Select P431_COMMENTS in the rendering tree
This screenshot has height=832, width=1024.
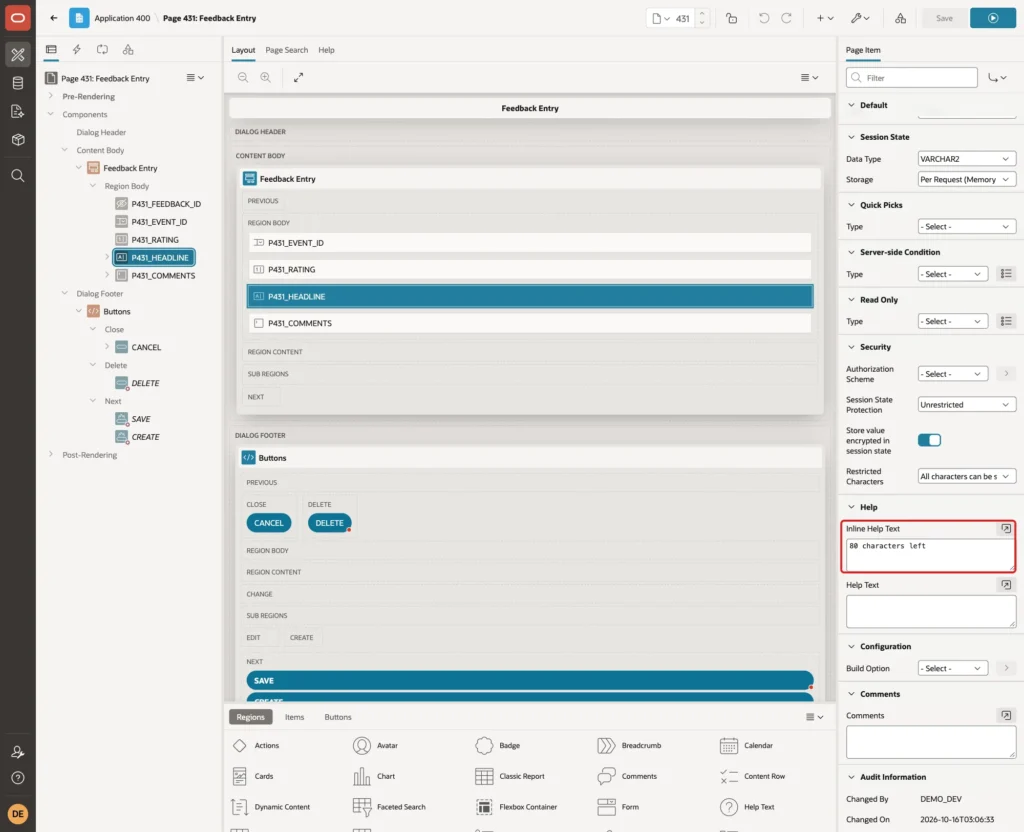click(163, 276)
